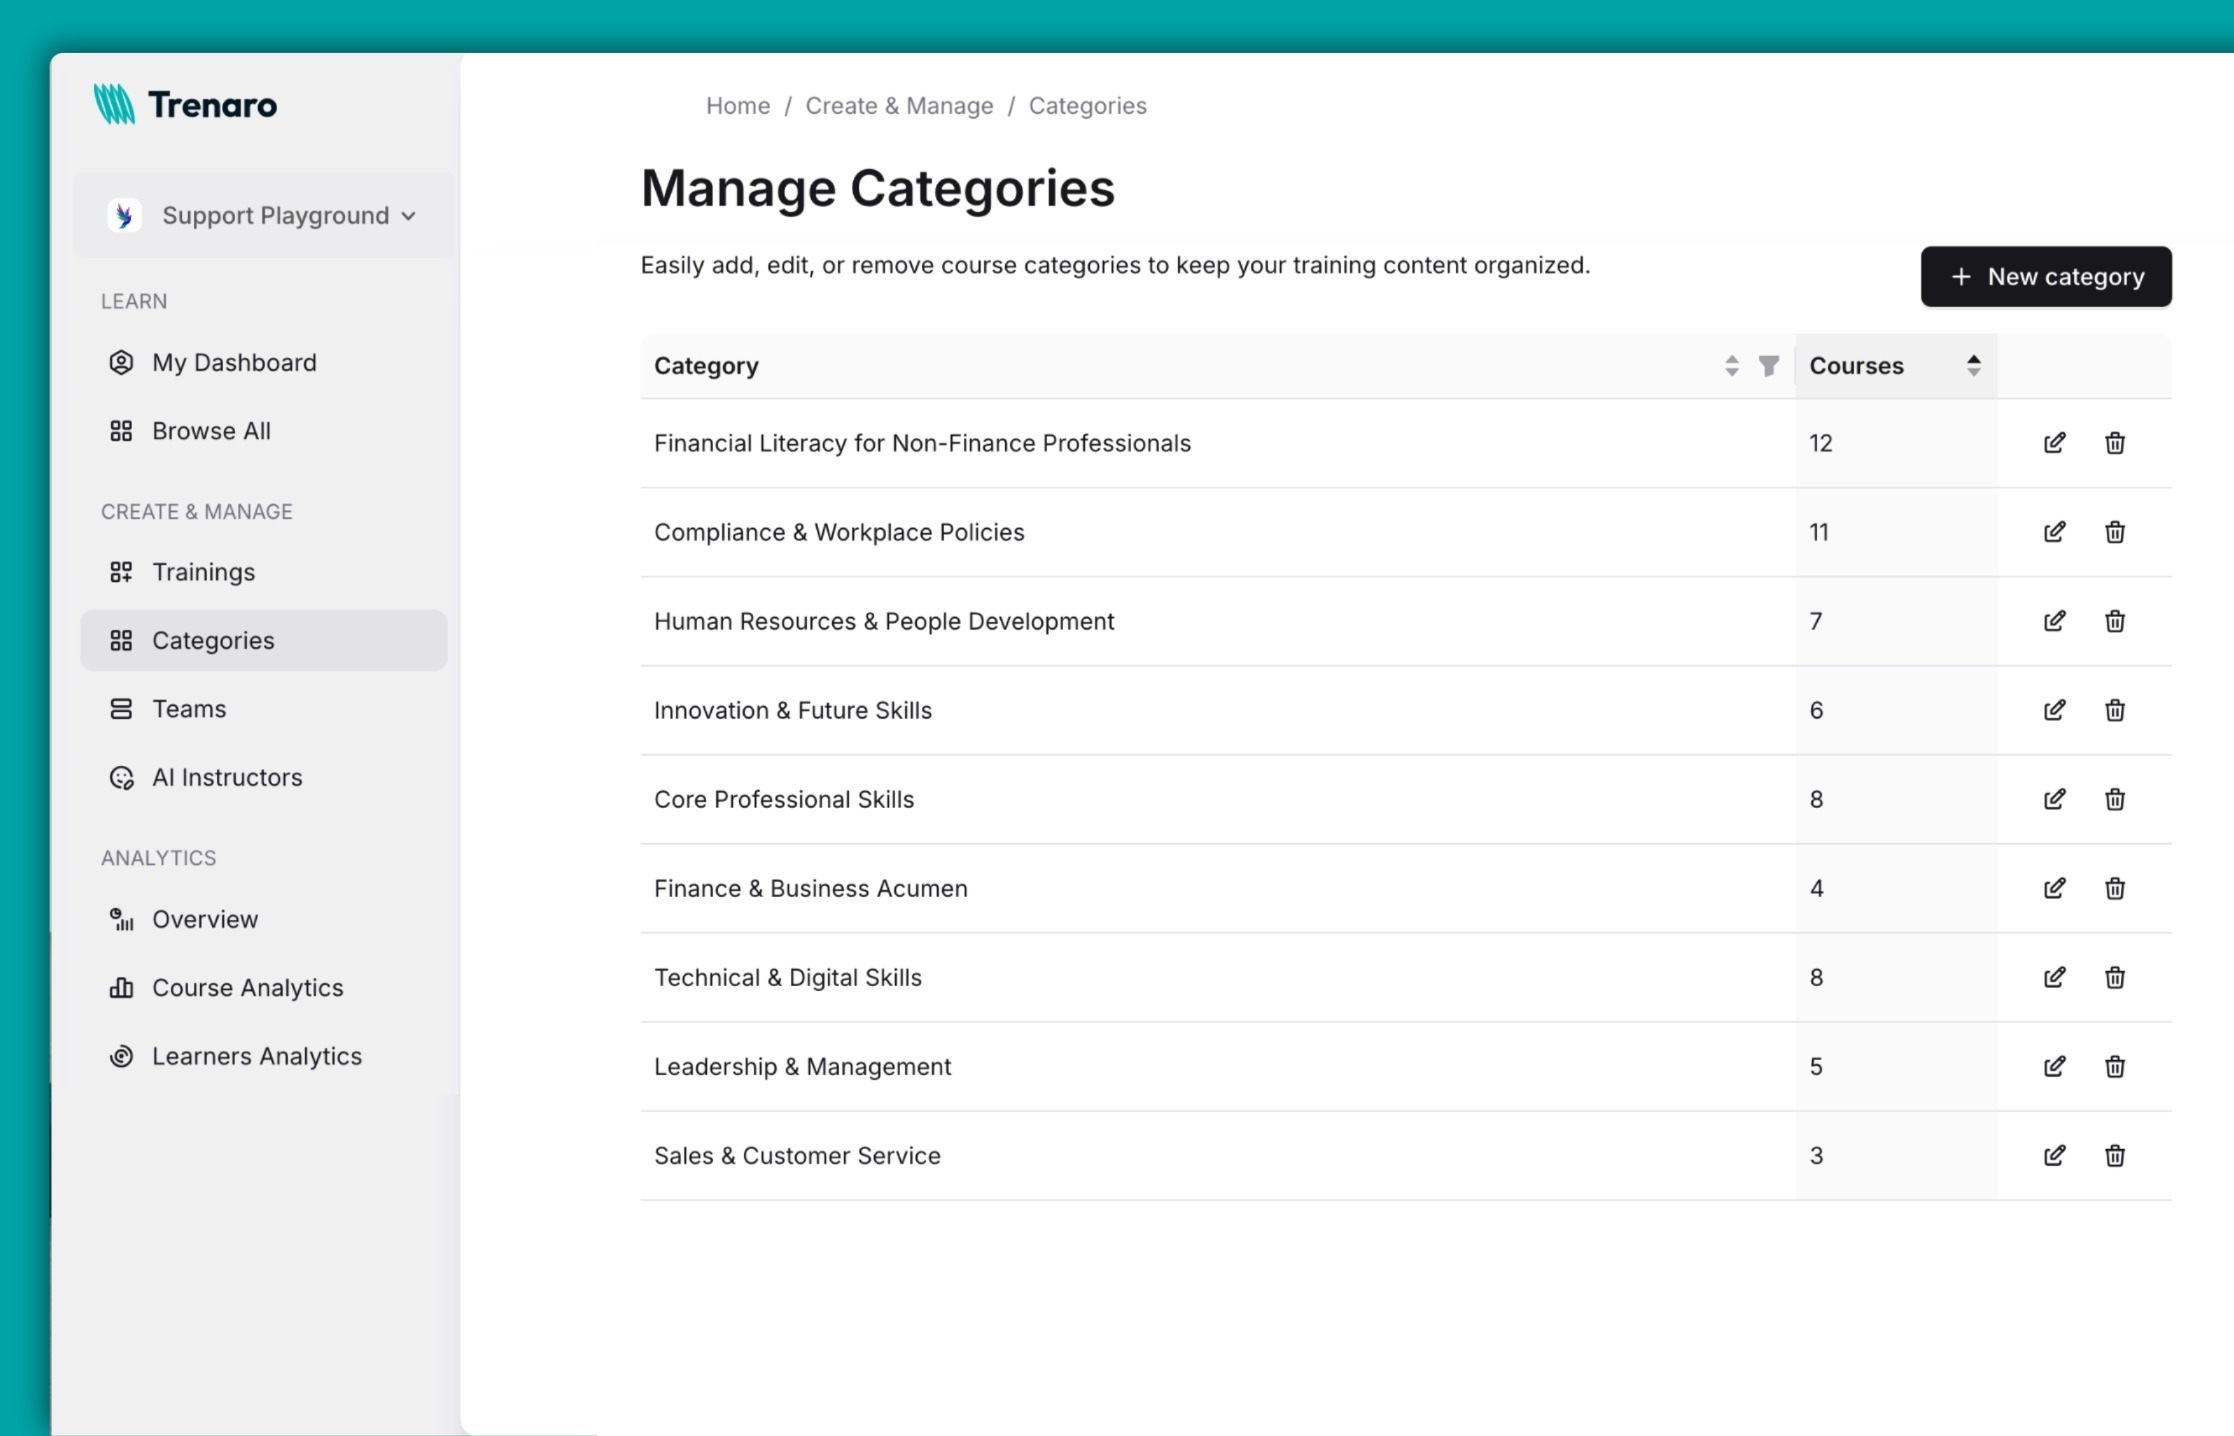Edit the Innovation & Future Skills category

point(2055,710)
